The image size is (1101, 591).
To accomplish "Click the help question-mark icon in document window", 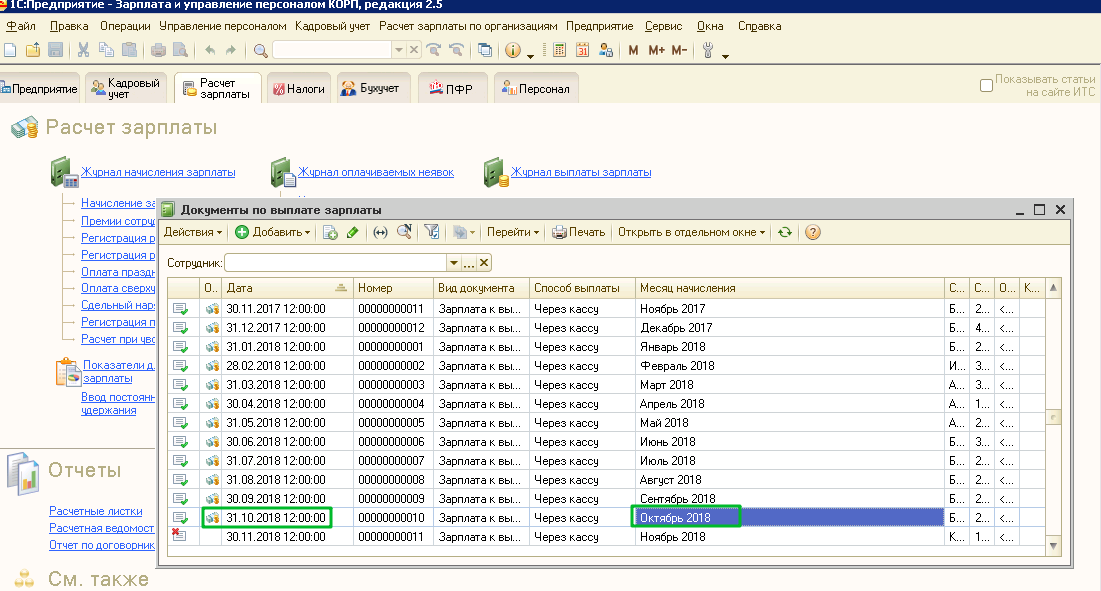I will tap(812, 232).
